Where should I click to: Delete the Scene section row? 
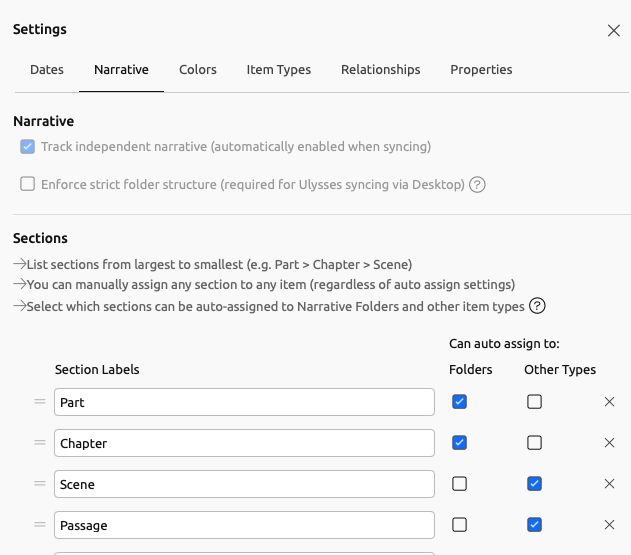(x=609, y=484)
